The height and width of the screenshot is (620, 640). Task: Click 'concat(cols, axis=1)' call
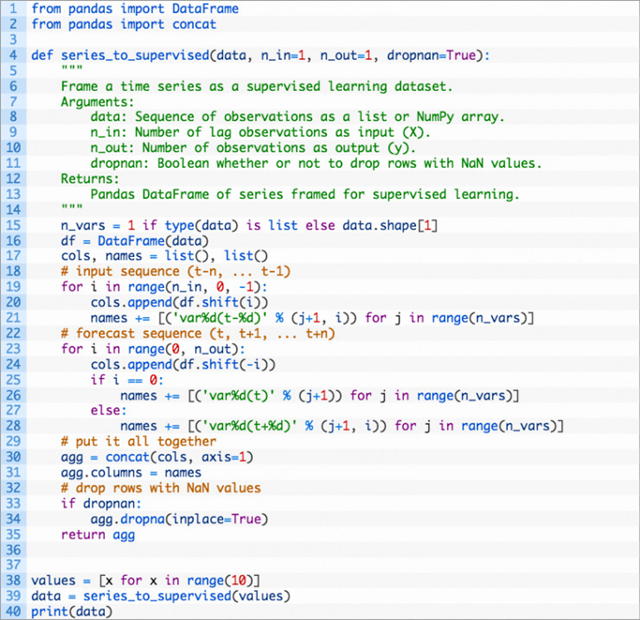(180, 458)
